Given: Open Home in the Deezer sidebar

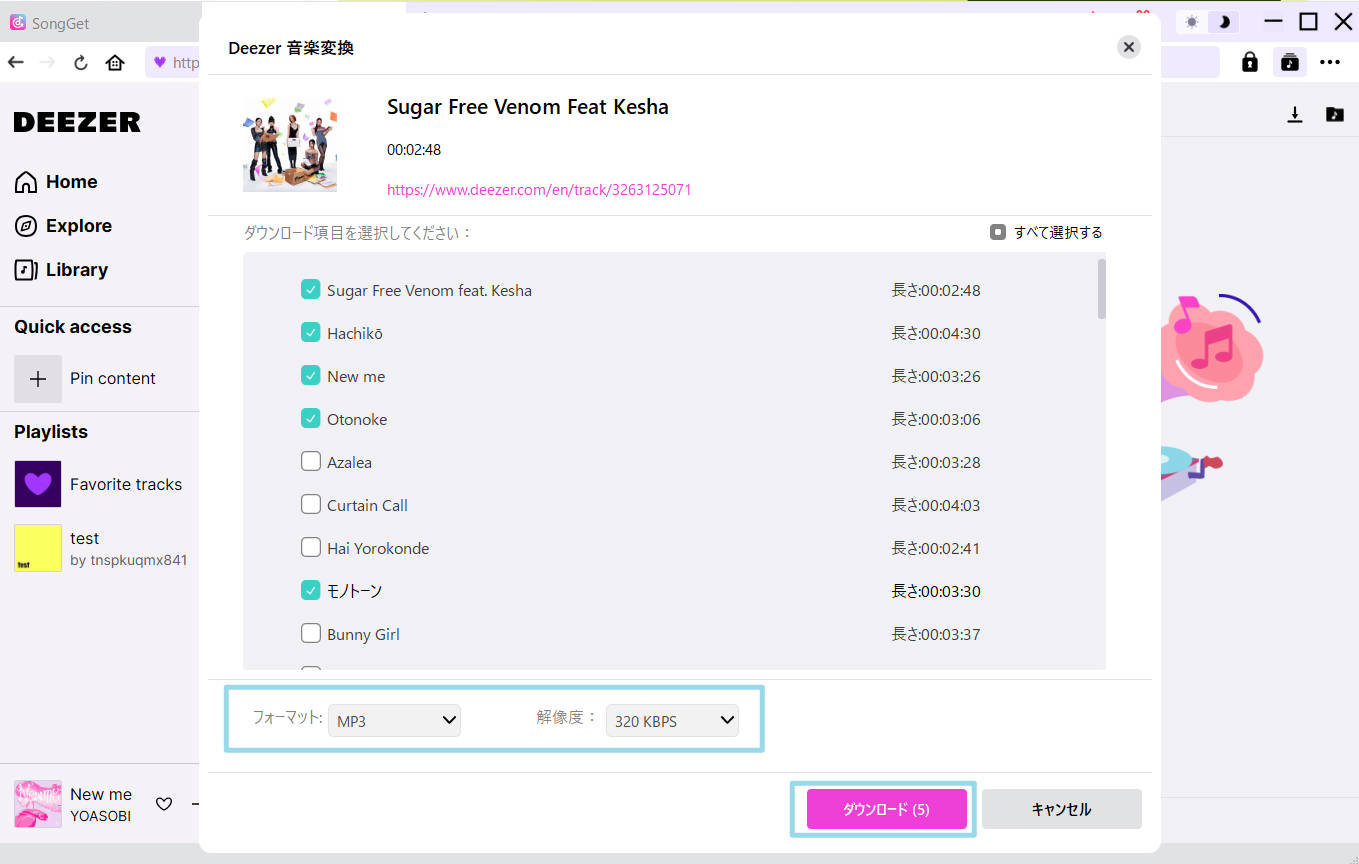Looking at the screenshot, I should (56, 182).
